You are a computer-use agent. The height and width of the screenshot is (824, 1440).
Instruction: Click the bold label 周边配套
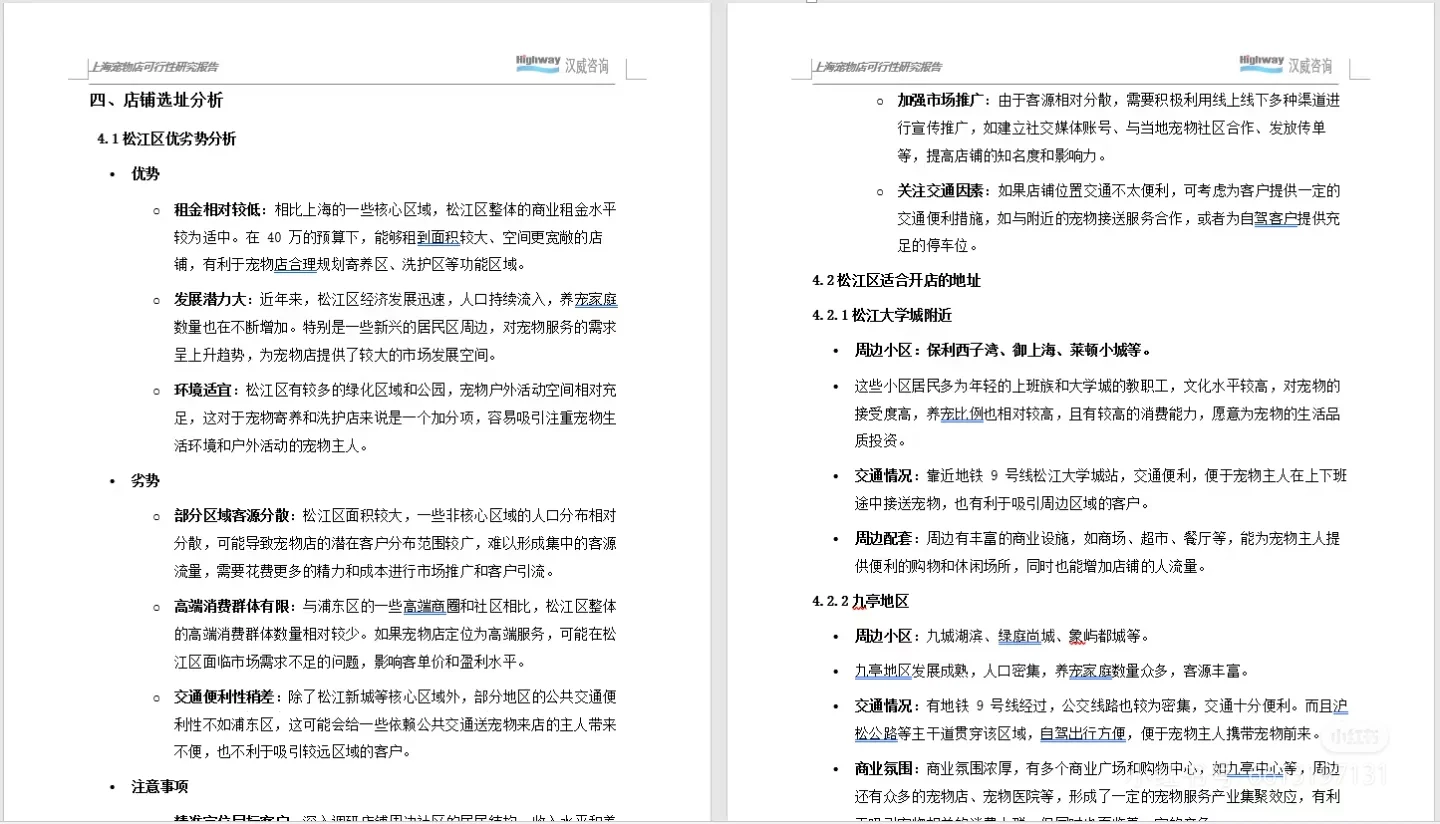883,538
